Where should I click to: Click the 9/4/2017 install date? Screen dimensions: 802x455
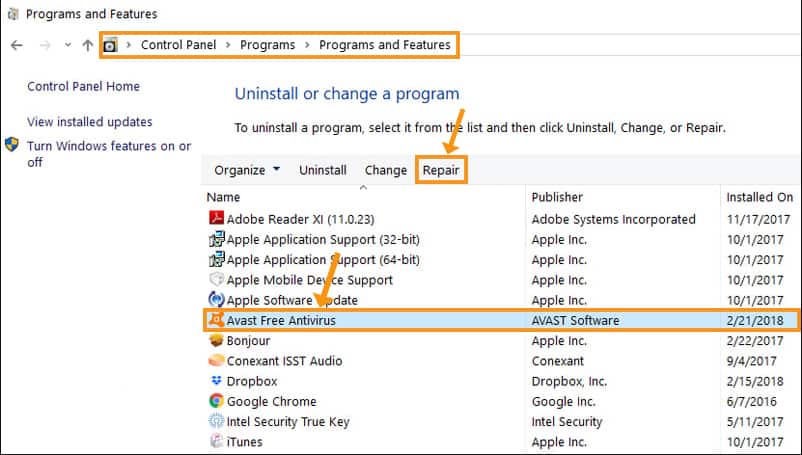751,361
